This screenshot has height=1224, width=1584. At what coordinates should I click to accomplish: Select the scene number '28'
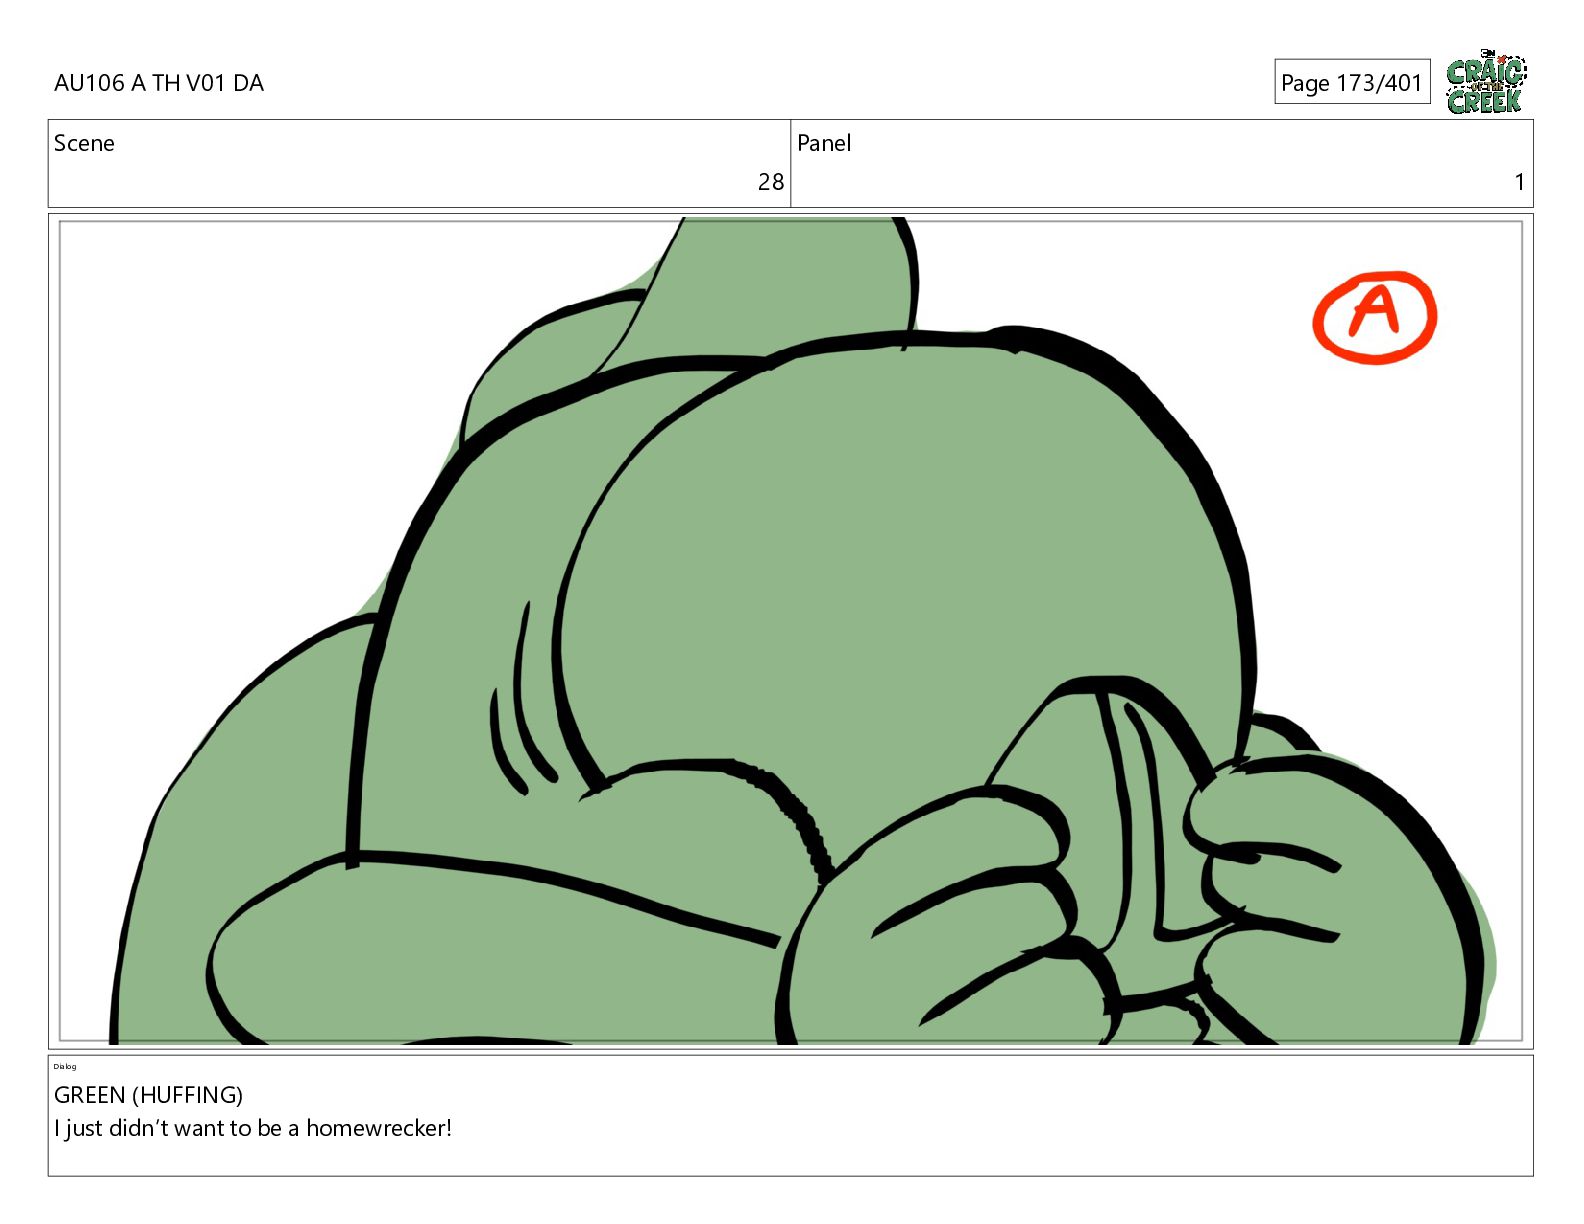pyautogui.click(x=771, y=182)
